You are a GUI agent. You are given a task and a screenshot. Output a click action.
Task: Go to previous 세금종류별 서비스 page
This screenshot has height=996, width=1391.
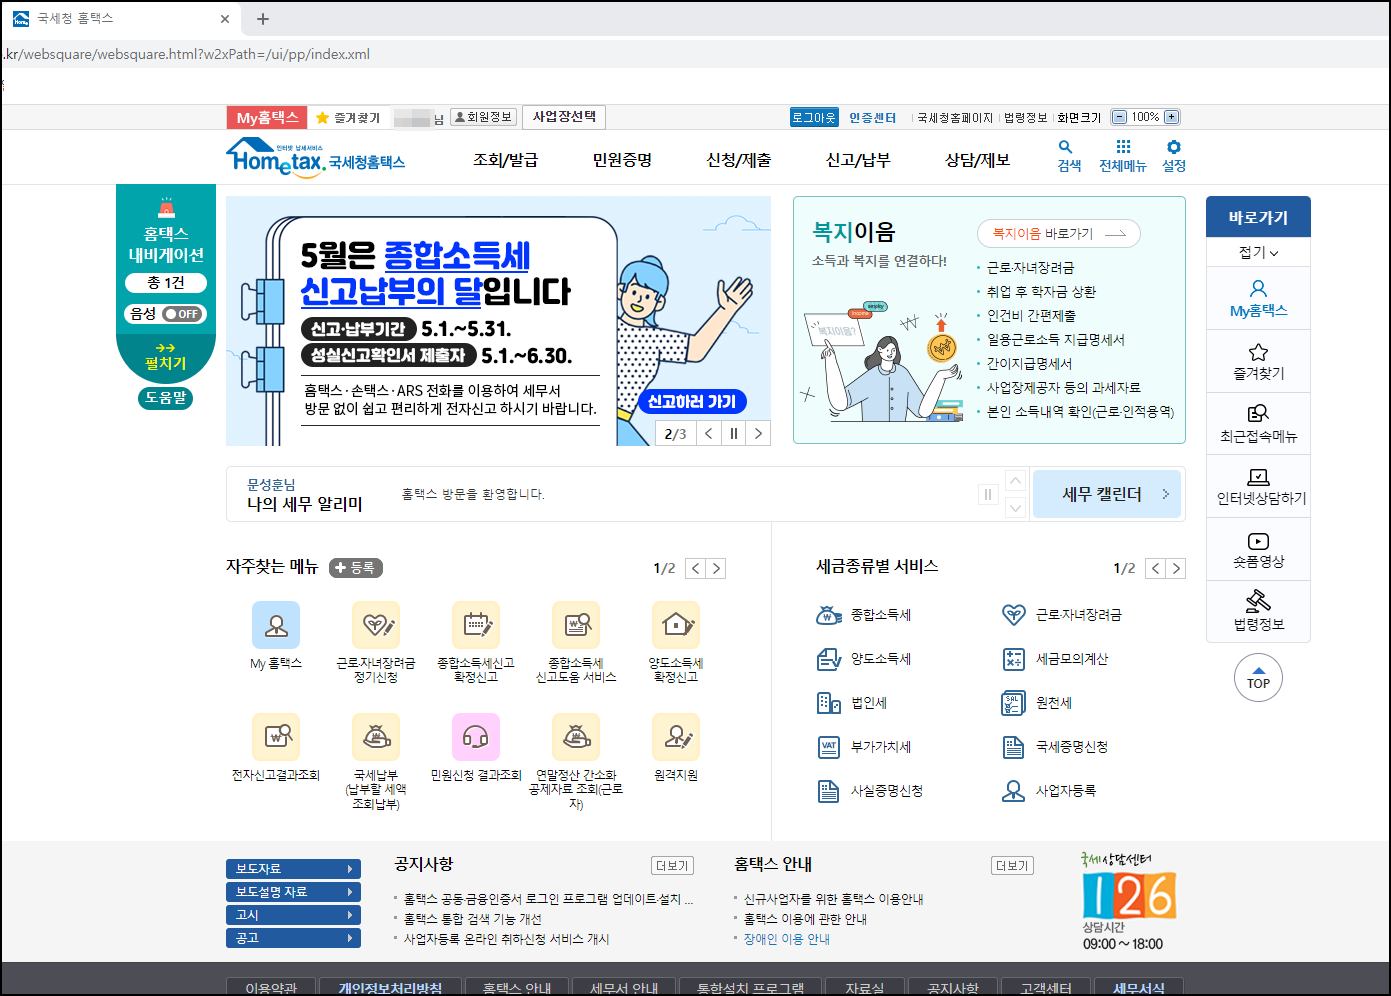[x=1156, y=568]
